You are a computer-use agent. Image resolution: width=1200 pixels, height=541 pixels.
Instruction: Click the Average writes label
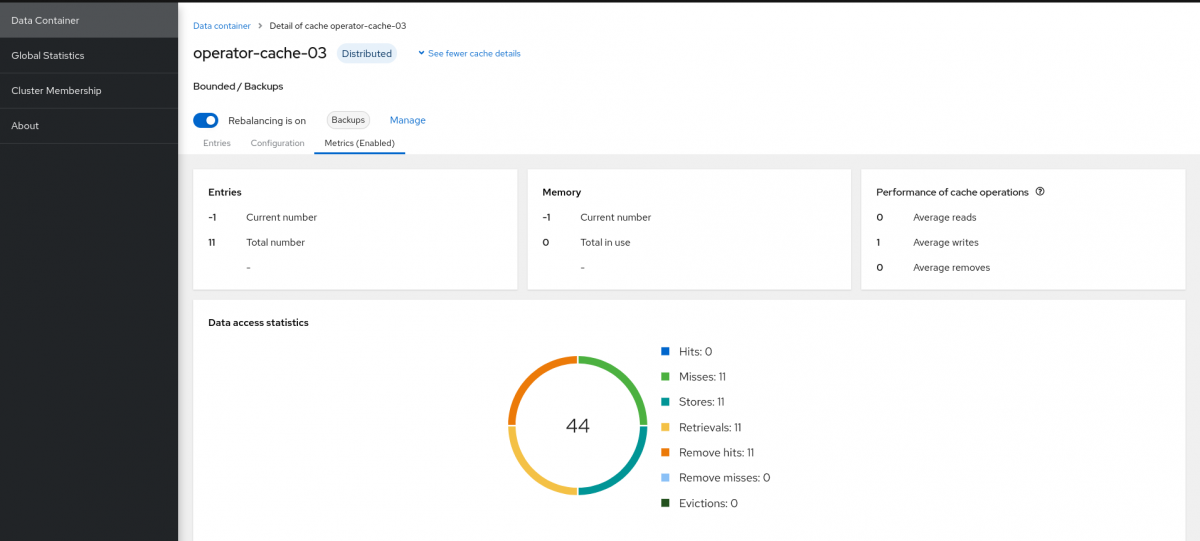(946, 242)
